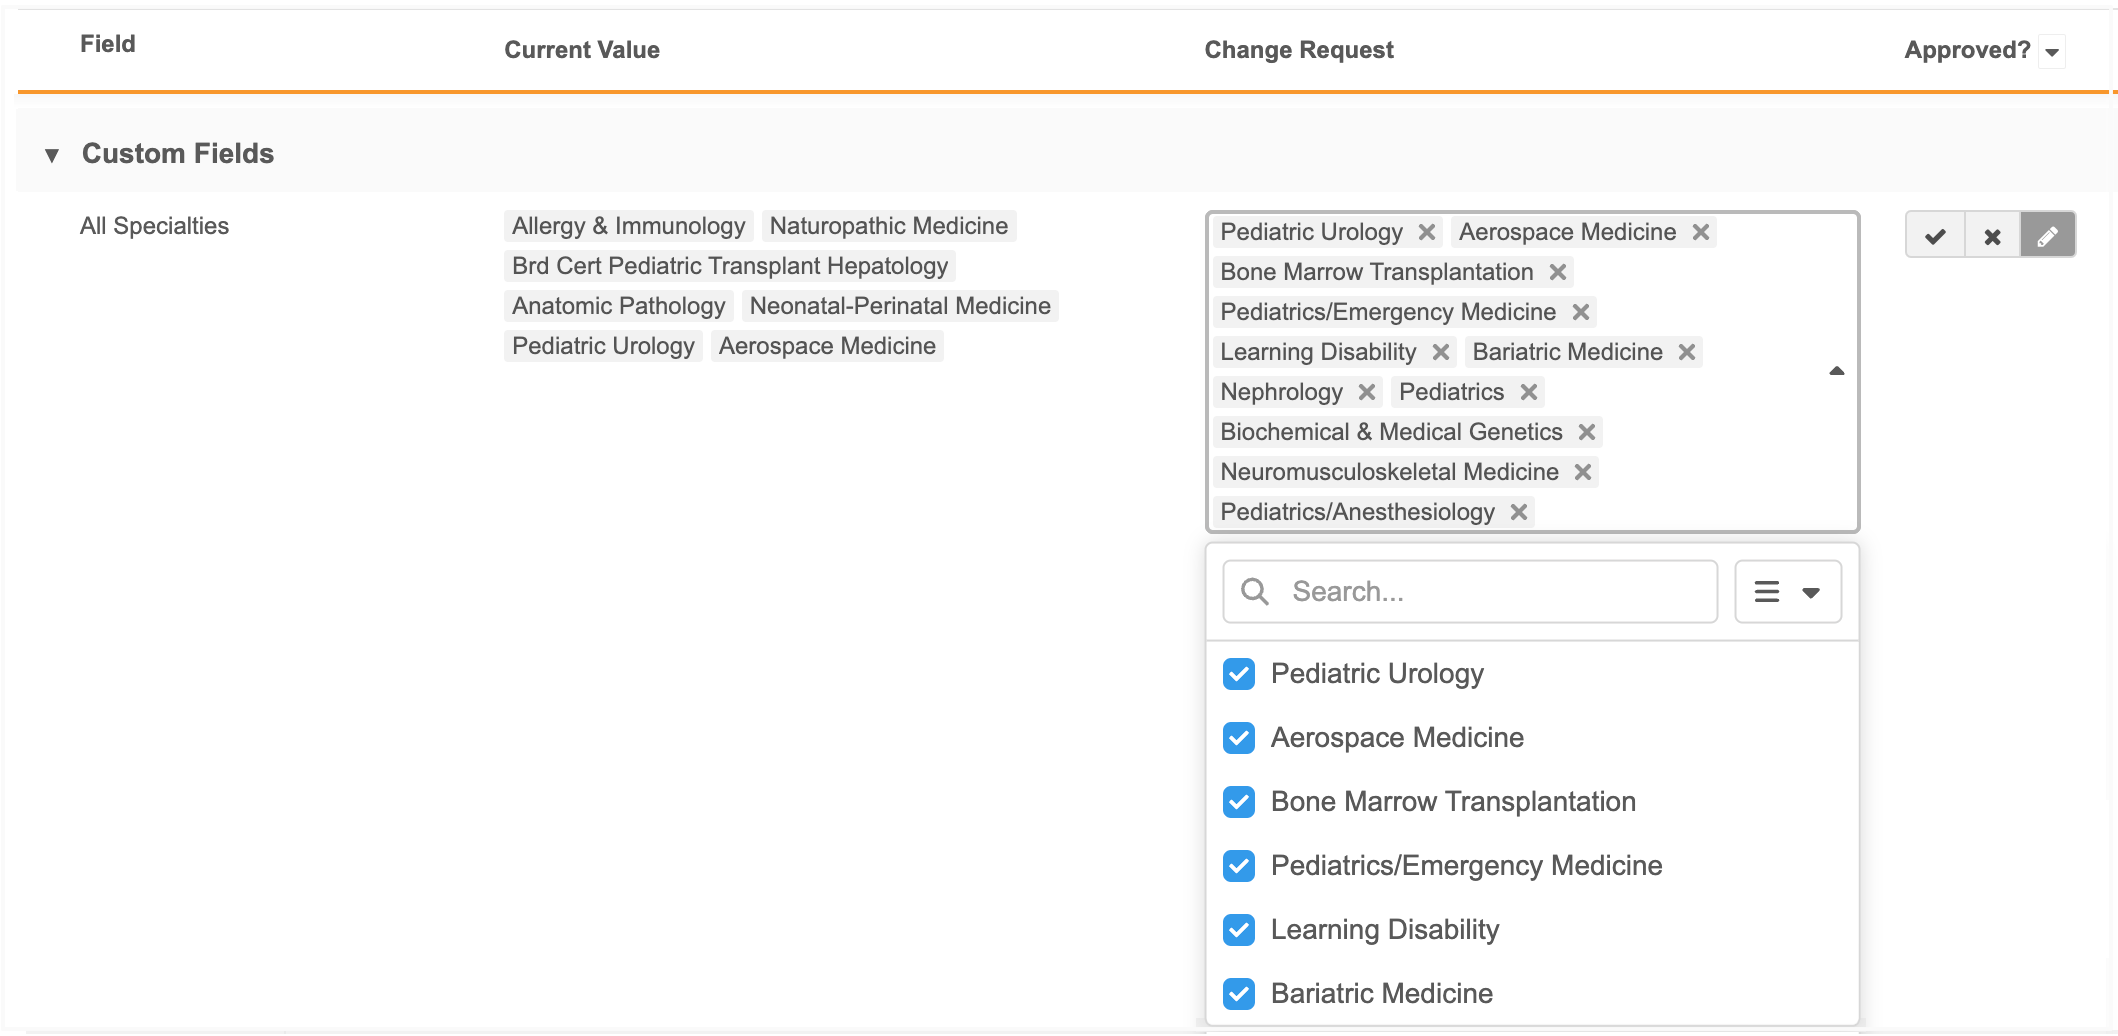Select the Pediatrics/Emergency Medicine list option

[1466, 866]
